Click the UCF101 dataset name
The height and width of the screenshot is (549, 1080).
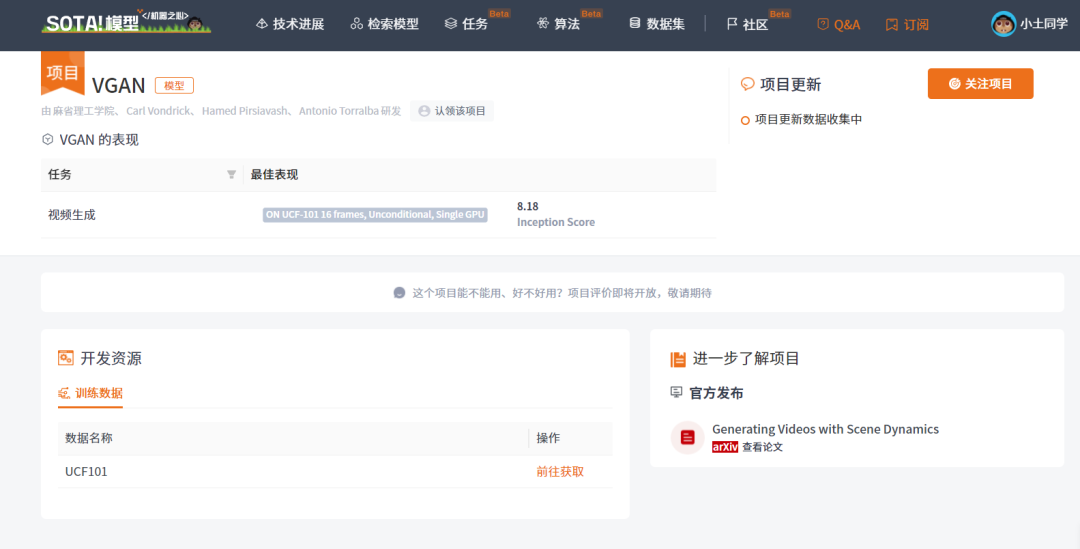(86, 471)
